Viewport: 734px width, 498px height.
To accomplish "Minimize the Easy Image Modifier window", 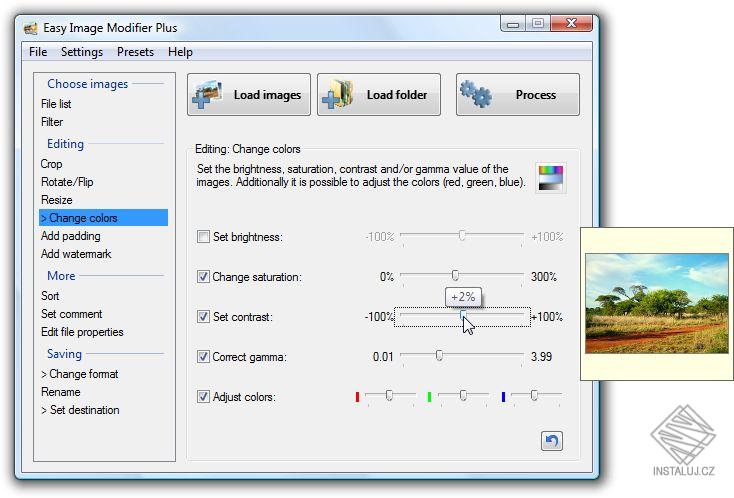I will click(513, 23).
